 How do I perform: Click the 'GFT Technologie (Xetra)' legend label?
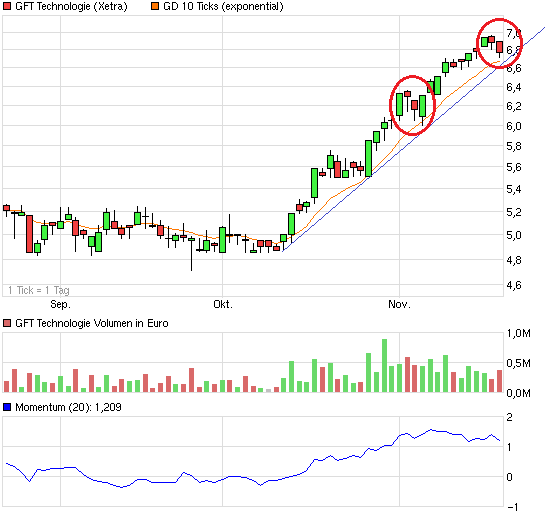71,6
